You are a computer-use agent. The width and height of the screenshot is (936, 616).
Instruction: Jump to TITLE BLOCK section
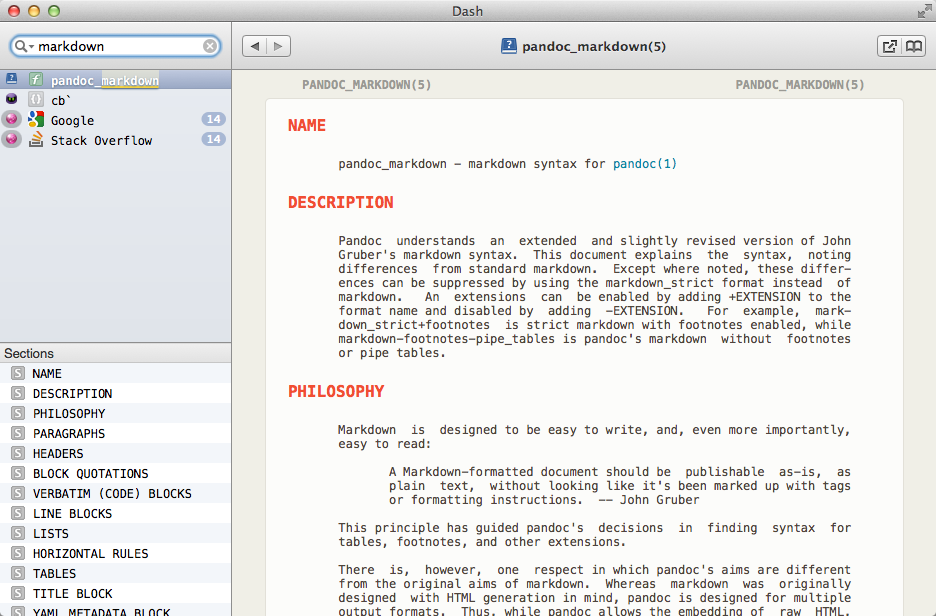coord(115,593)
